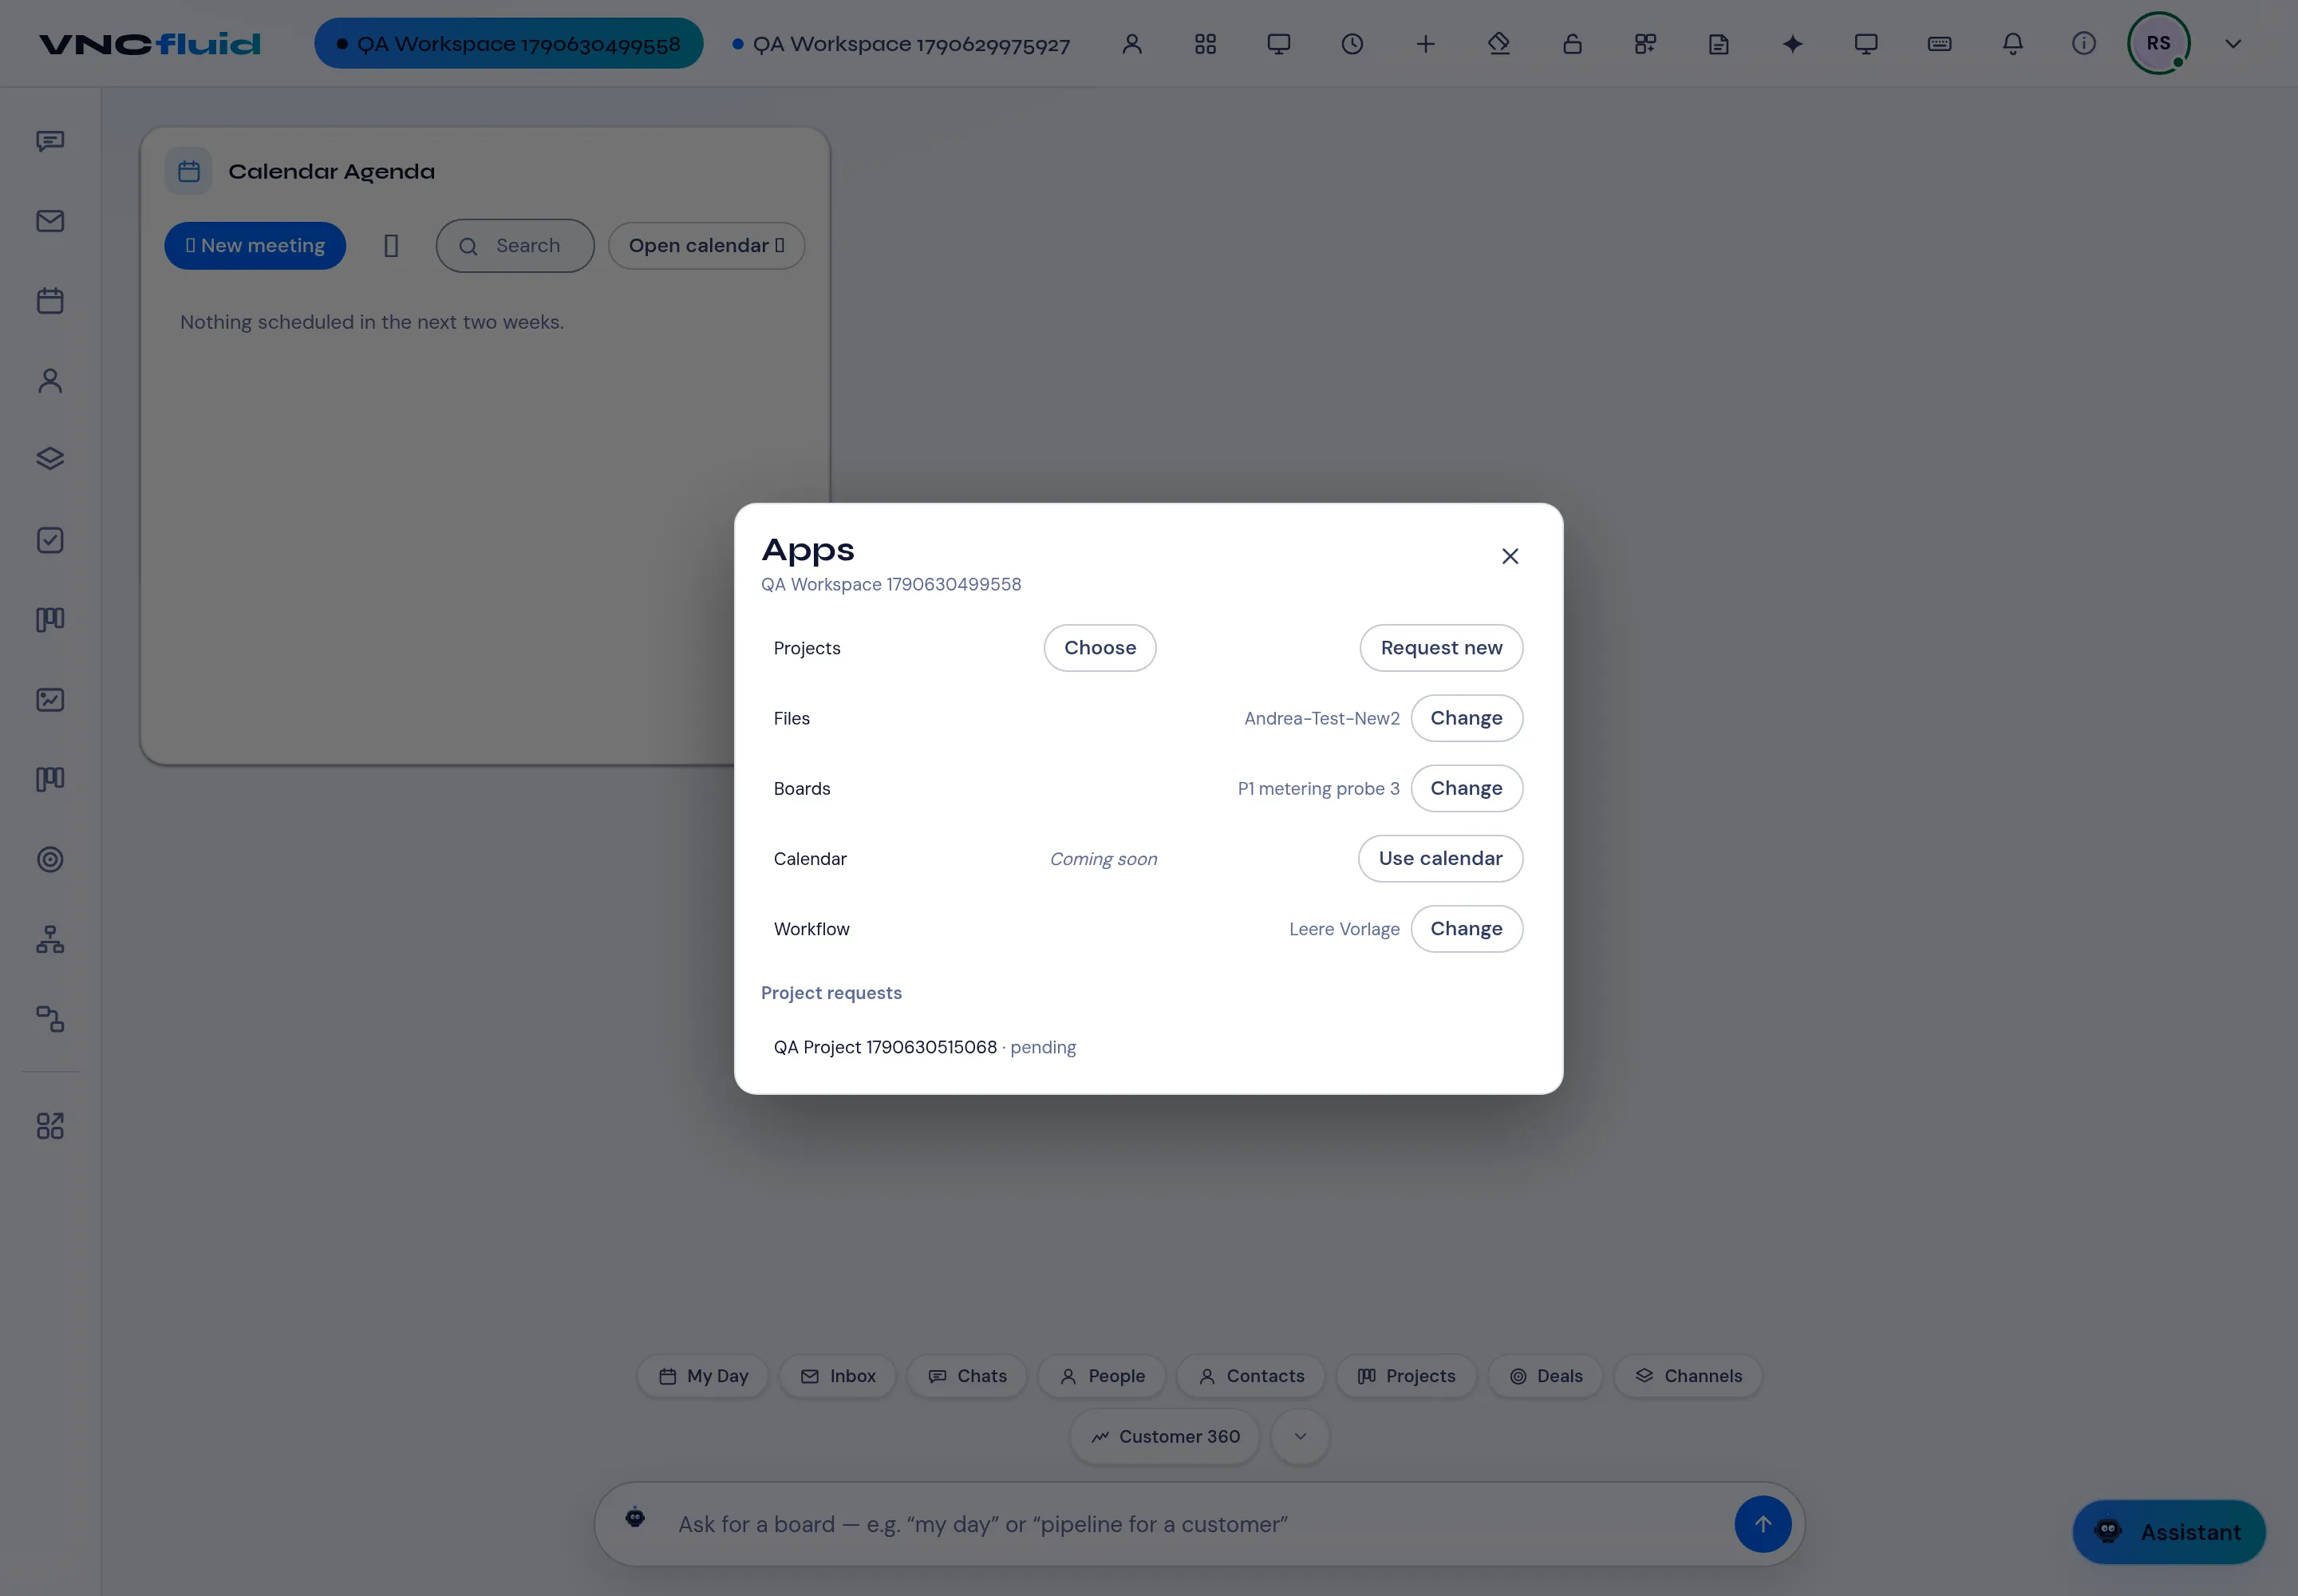Change the Files app selection
Viewport: 2298px width, 1596px height.
point(1466,718)
